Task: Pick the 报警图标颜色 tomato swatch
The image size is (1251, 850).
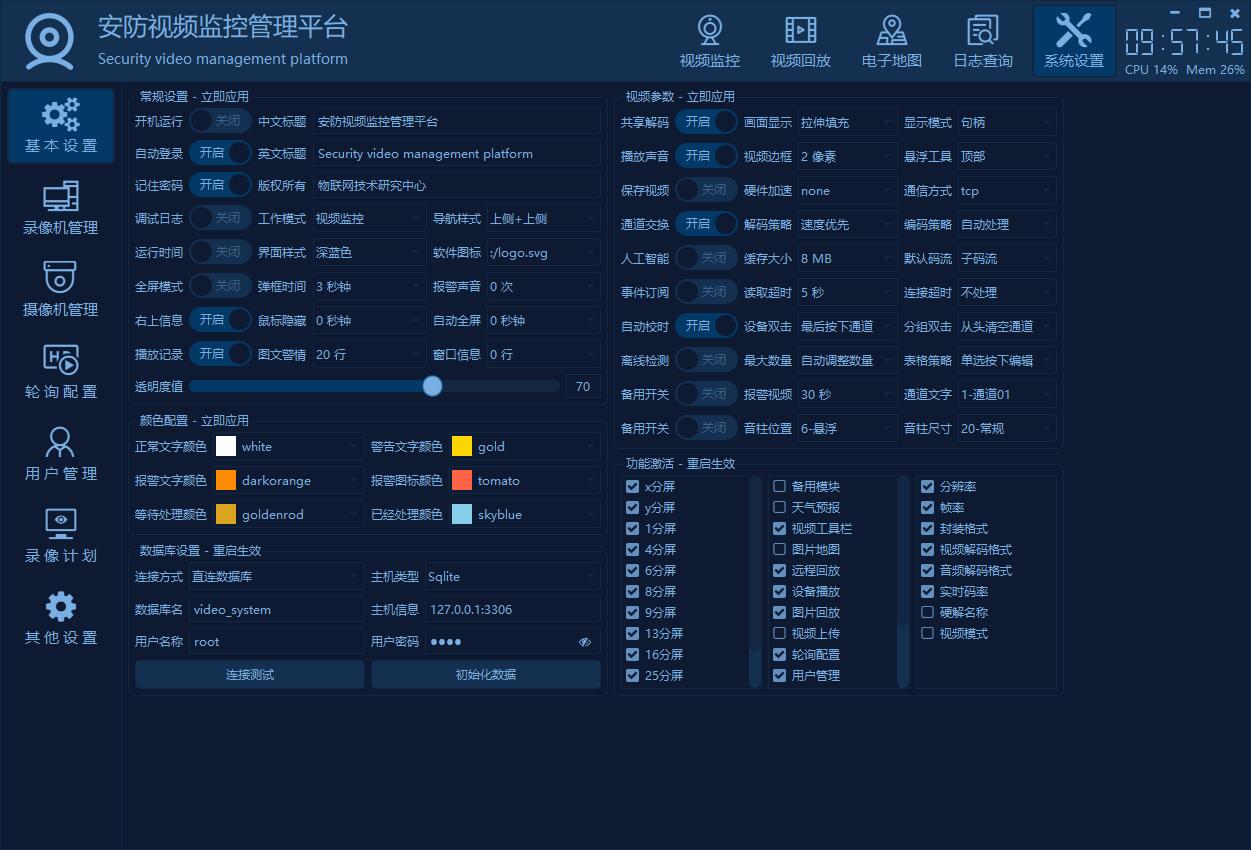Action: tap(462, 480)
